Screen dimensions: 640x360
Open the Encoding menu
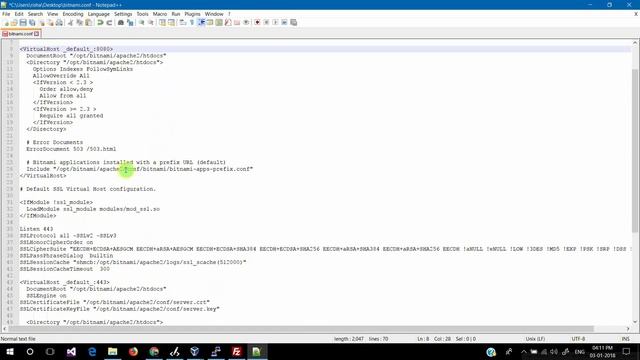pyautogui.click(x=73, y=14)
